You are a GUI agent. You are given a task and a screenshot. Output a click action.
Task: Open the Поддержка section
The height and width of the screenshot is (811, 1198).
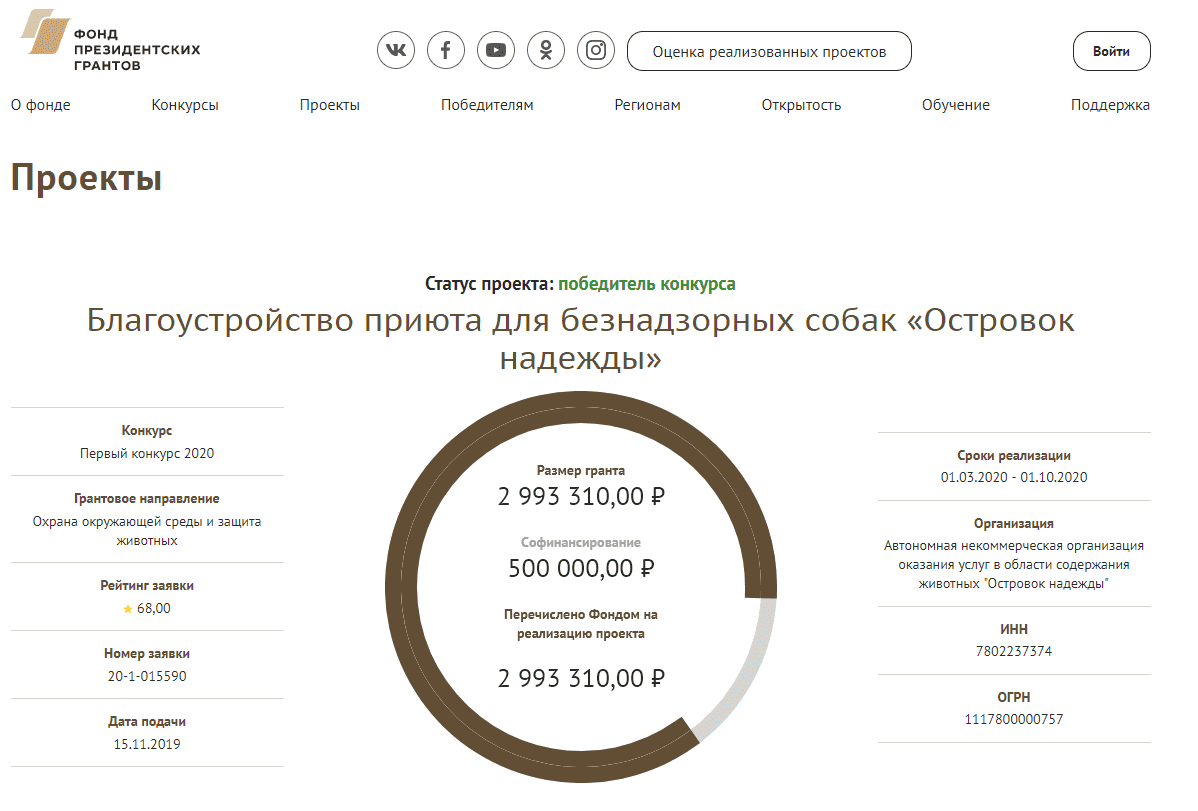pyautogui.click(x=1110, y=105)
